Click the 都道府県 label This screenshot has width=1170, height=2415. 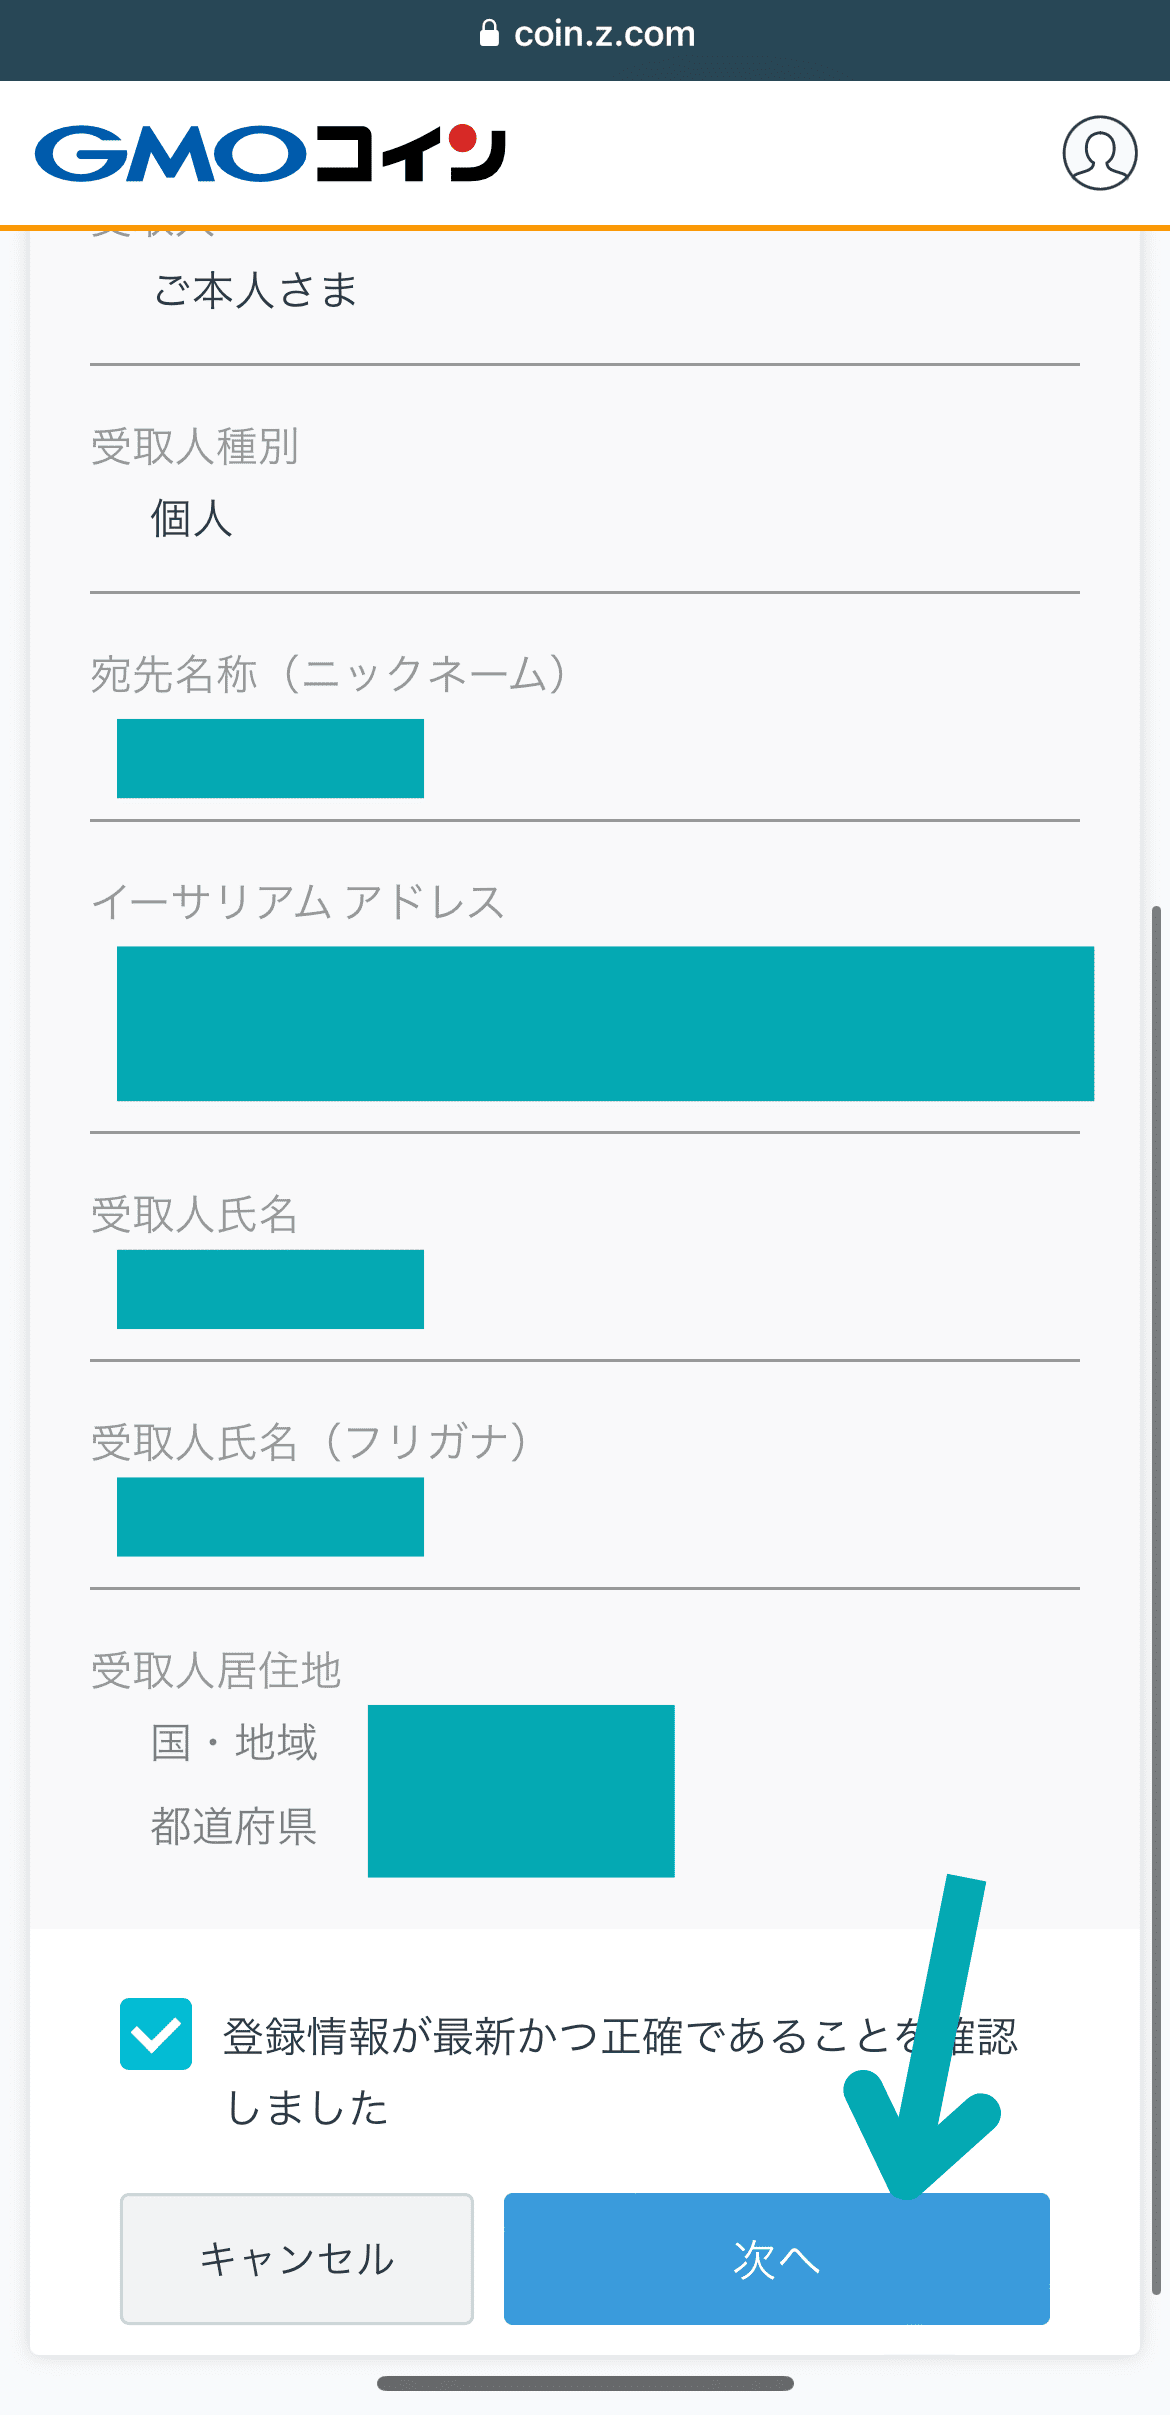tap(234, 1826)
